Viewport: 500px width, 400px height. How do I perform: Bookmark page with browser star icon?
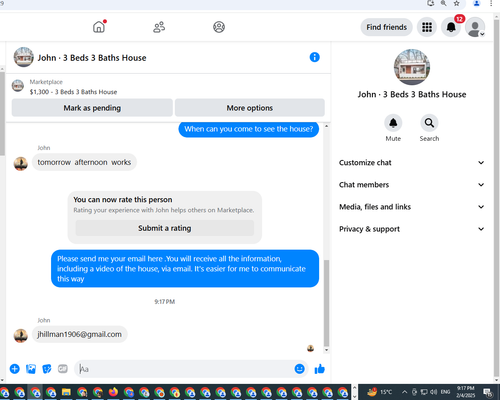click(457, 3)
